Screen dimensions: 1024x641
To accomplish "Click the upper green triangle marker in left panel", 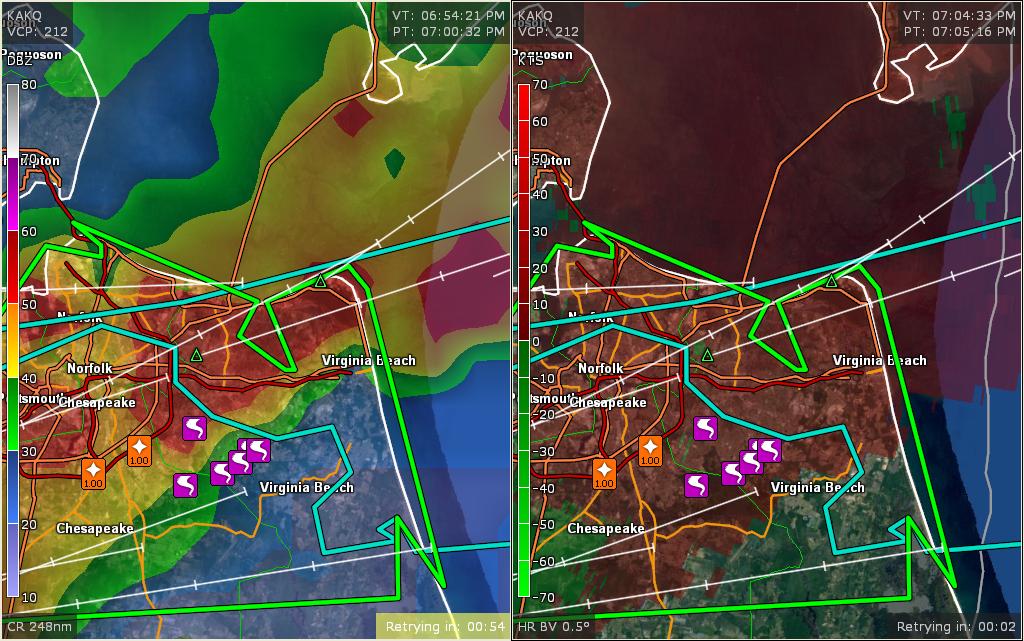I will 320,281.
